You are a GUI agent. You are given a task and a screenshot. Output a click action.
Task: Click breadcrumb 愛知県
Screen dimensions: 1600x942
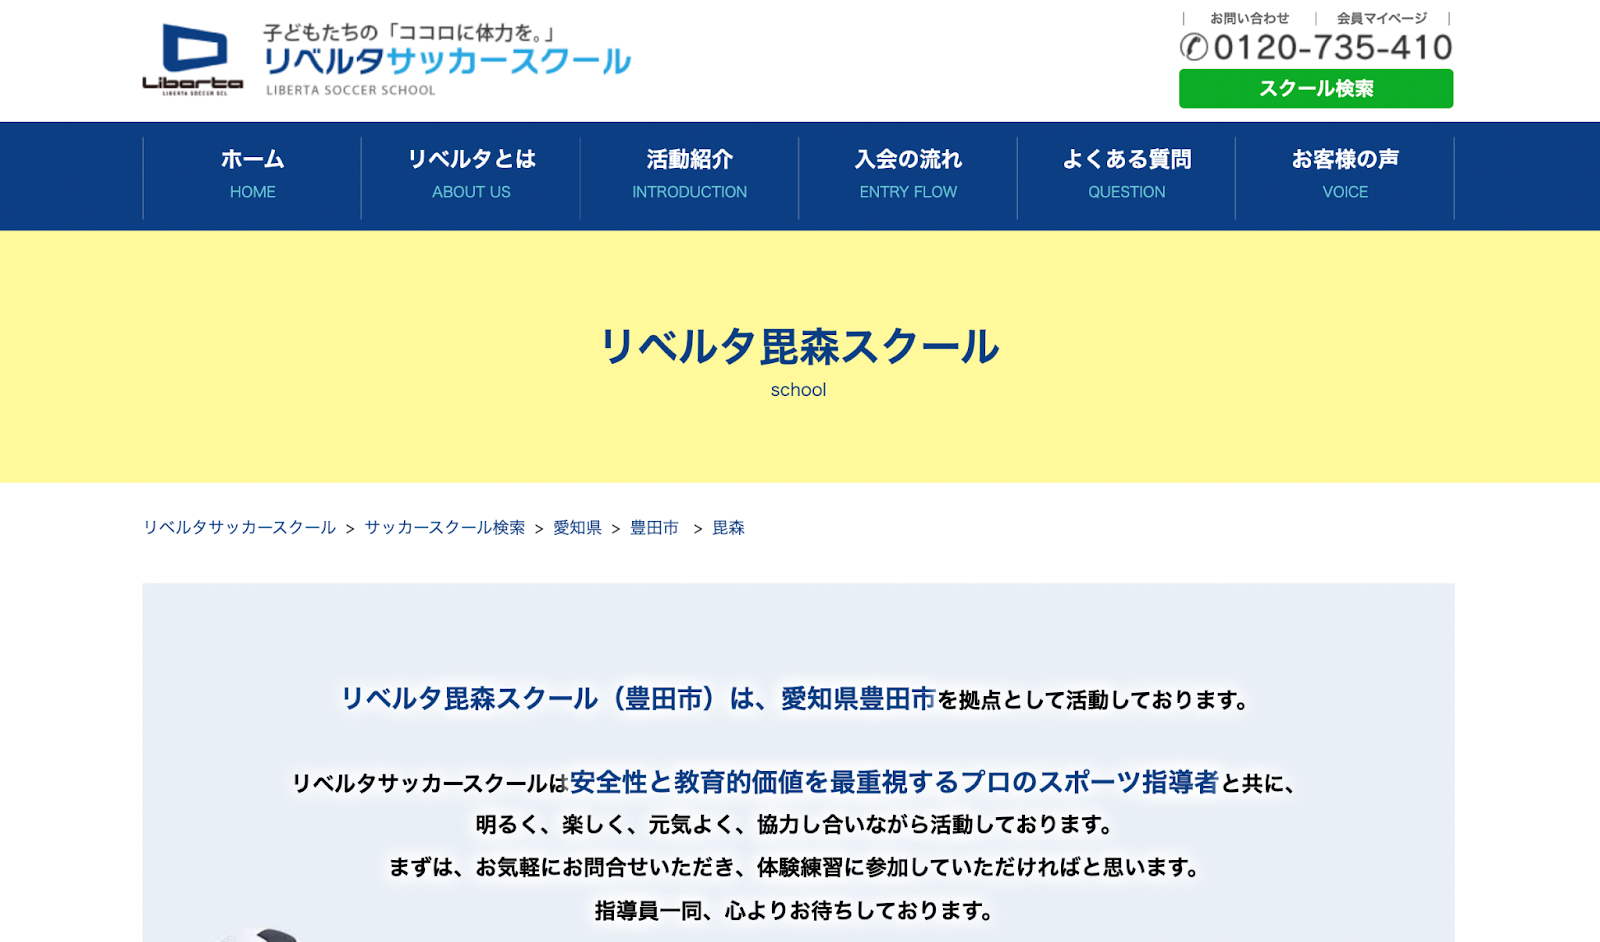(577, 527)
